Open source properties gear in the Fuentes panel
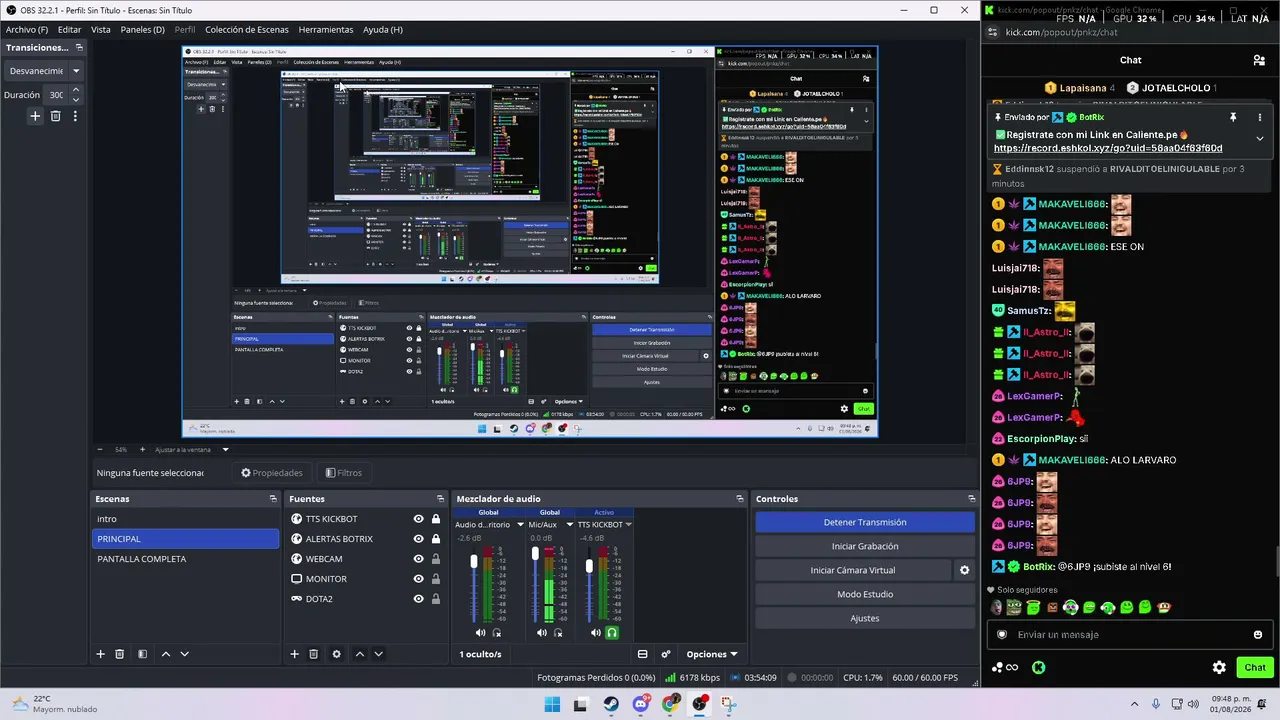 pyautogui.click(x=336, y=654)
